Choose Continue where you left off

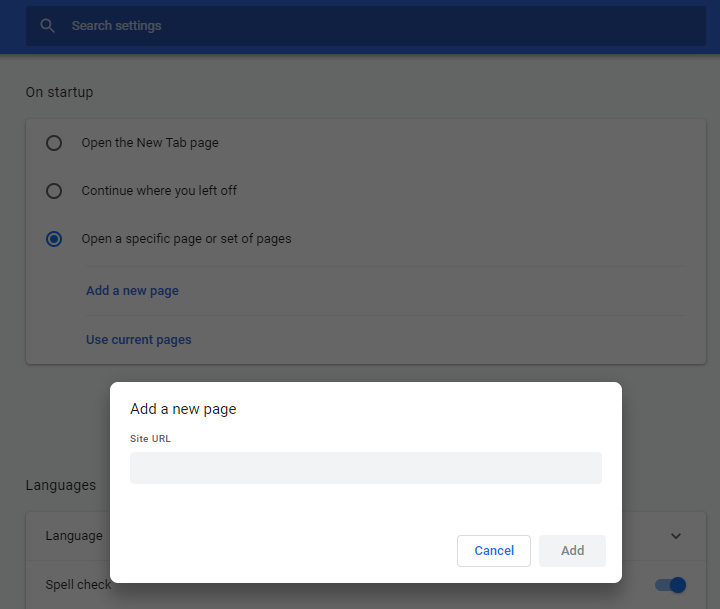click(x=54, y=191)
